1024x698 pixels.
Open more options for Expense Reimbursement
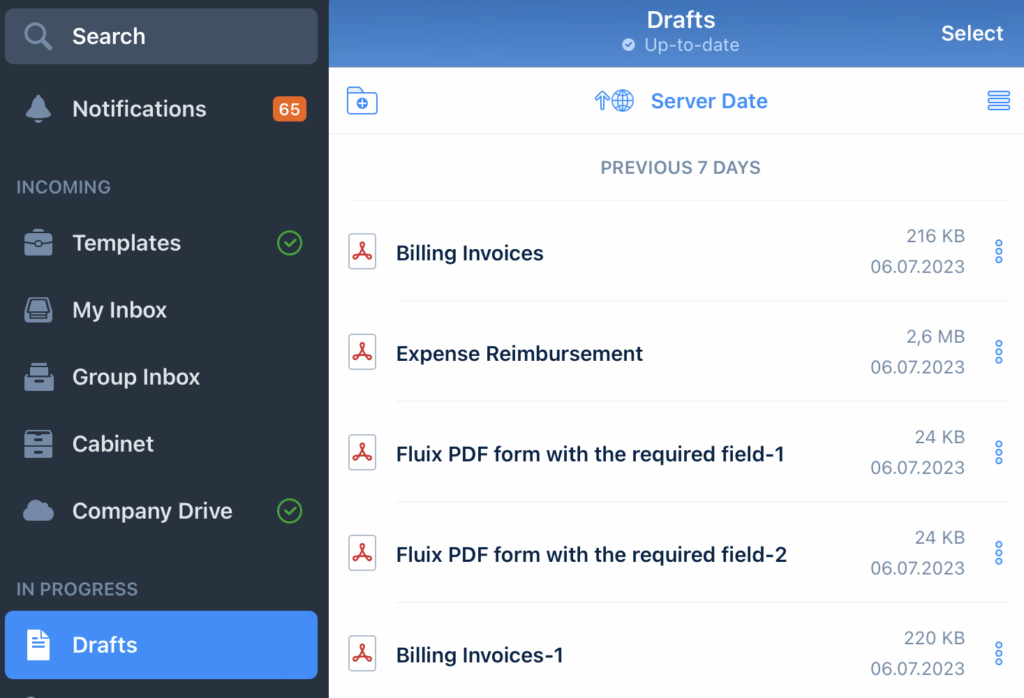coord(998,352)
